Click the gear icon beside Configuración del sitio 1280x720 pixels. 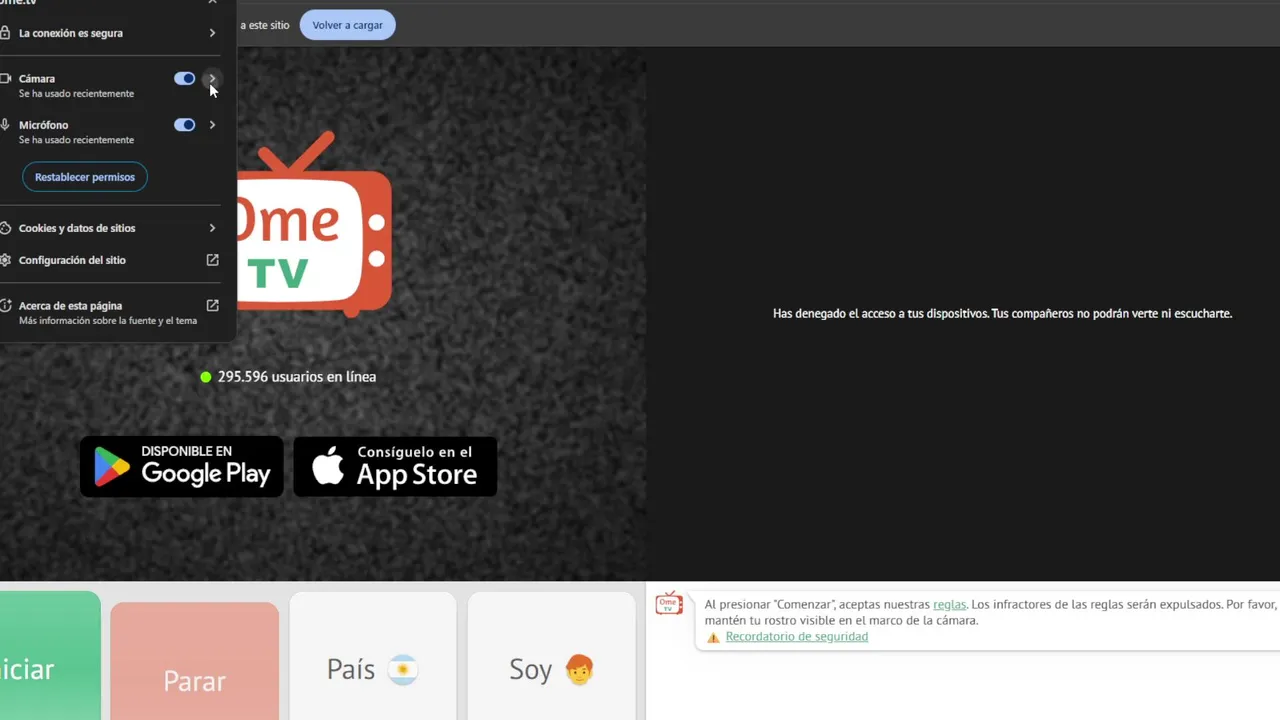[x=5, y=260]
